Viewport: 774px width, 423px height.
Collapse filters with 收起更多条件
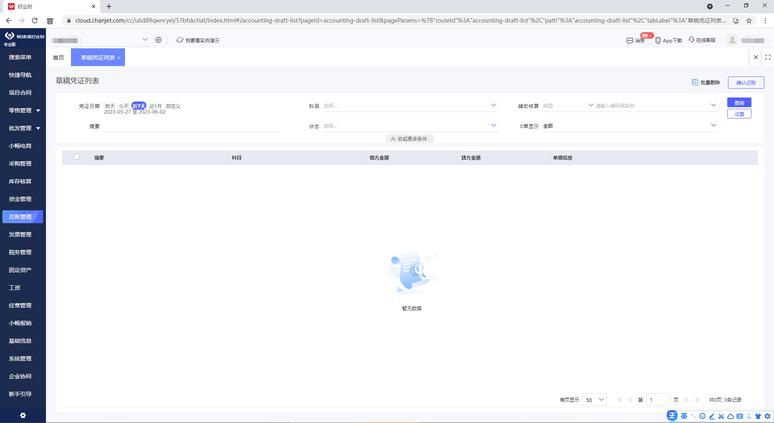pyautogui.click(x=409, y=139)
